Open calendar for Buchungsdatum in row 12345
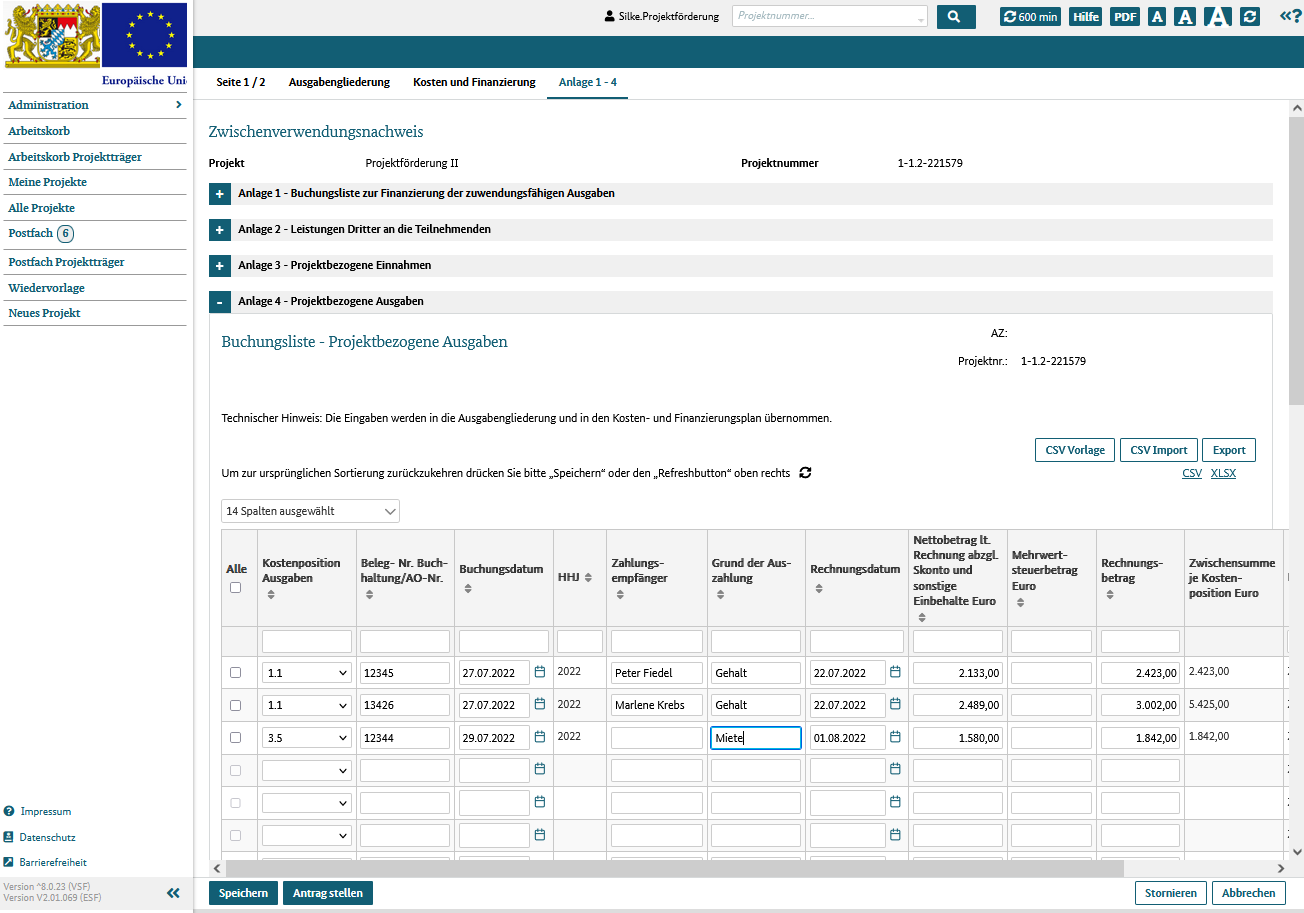1304x913 pixels. [540, 672]
